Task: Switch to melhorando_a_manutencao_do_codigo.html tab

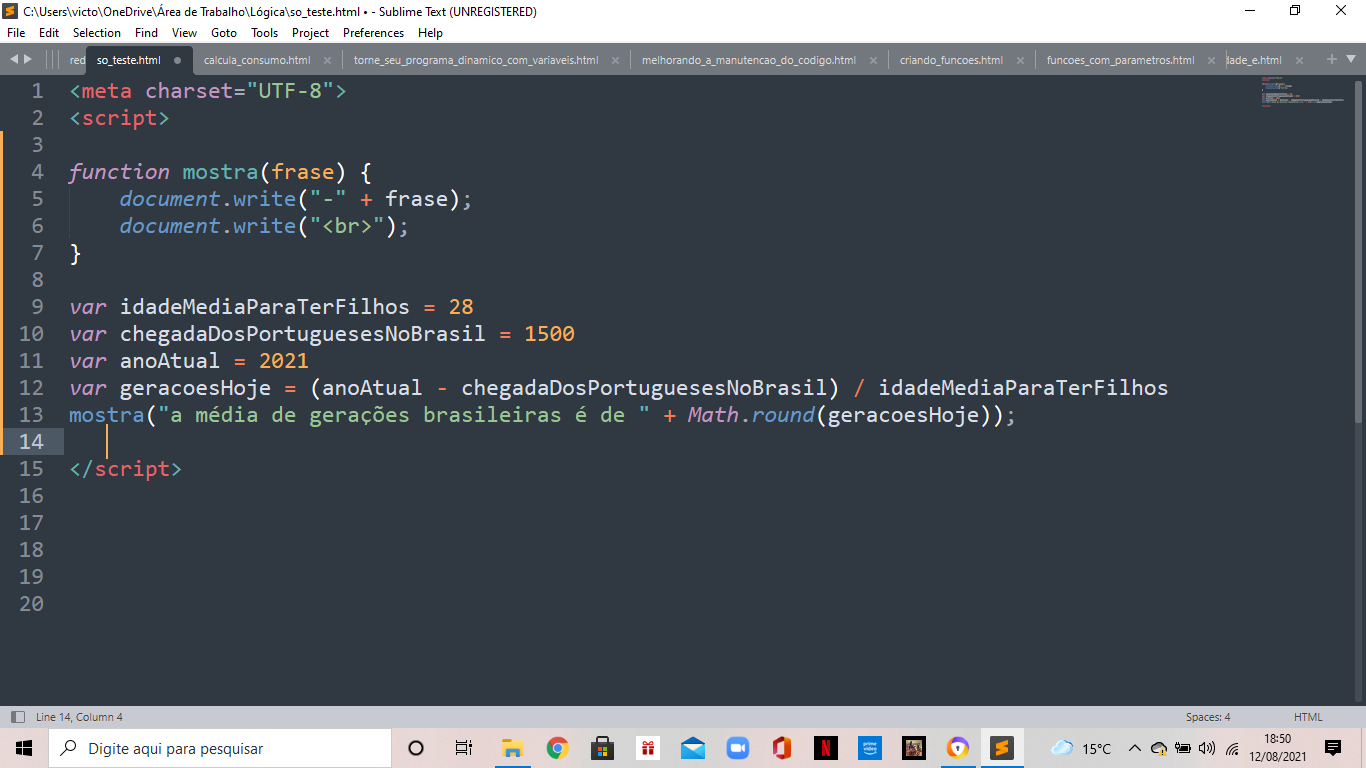Action: click(x=749, y=60)
